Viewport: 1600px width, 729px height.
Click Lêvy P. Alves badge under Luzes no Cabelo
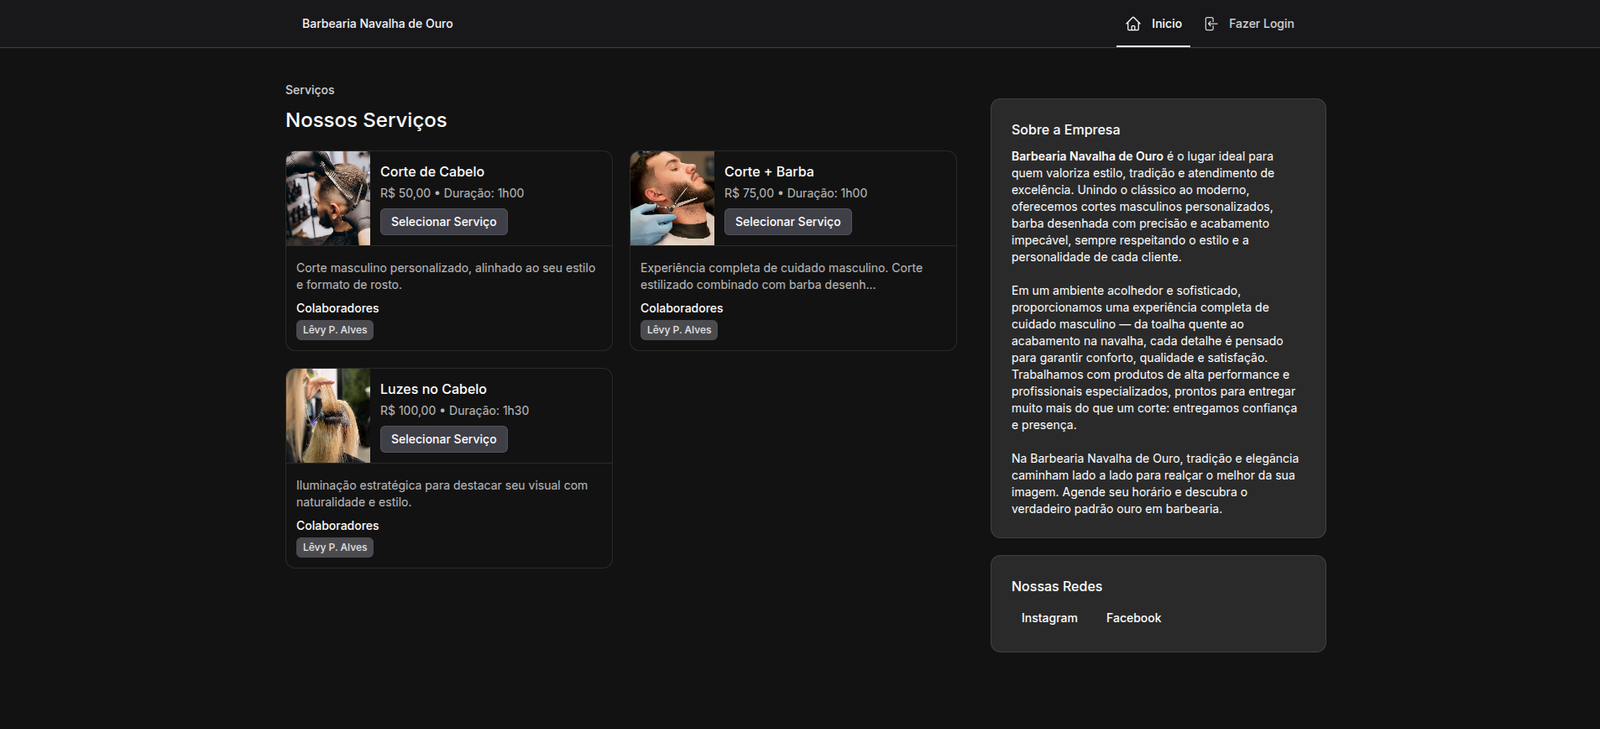335,548
